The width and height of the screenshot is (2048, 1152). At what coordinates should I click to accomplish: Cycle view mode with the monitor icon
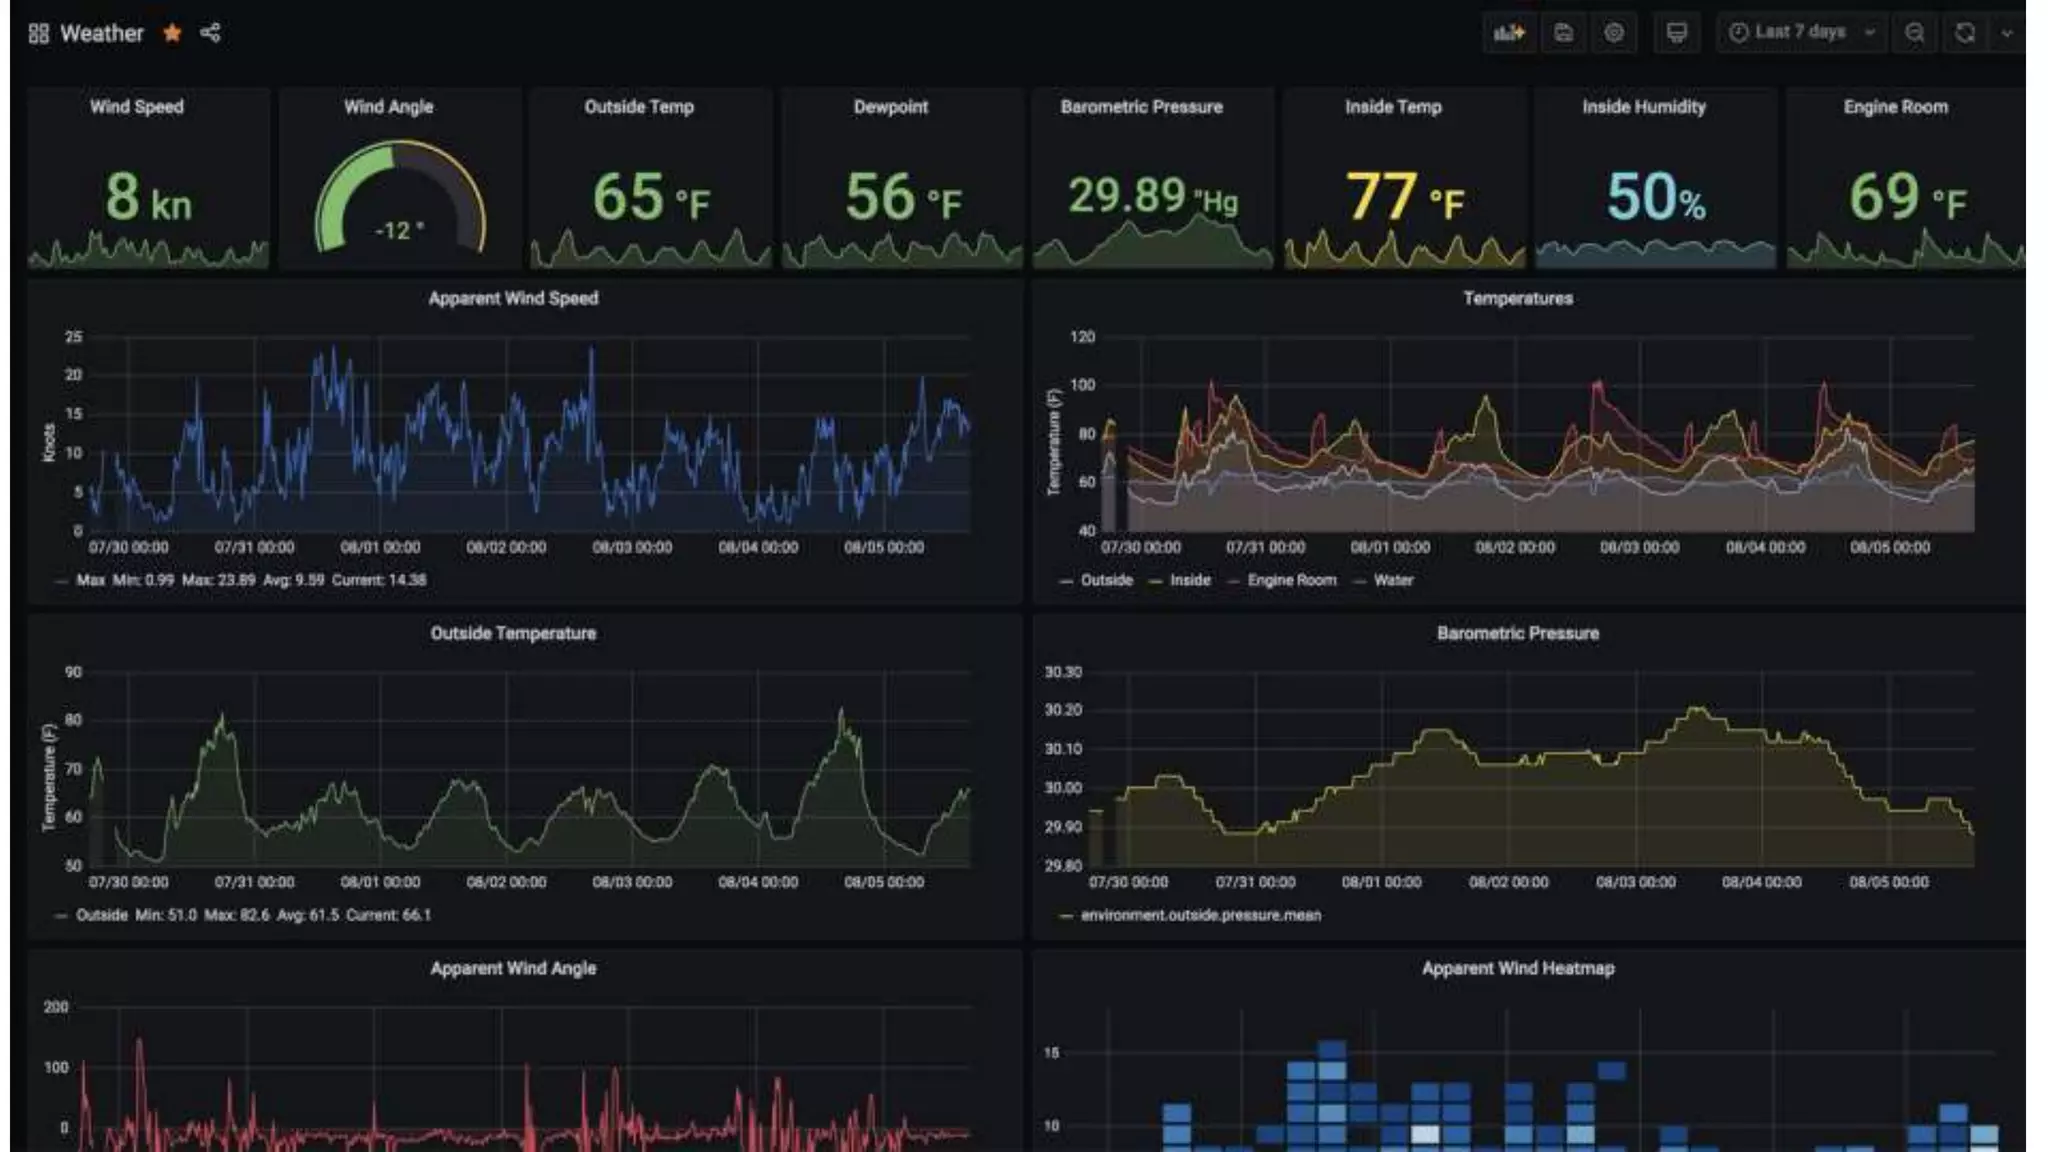click(1676, 33)
